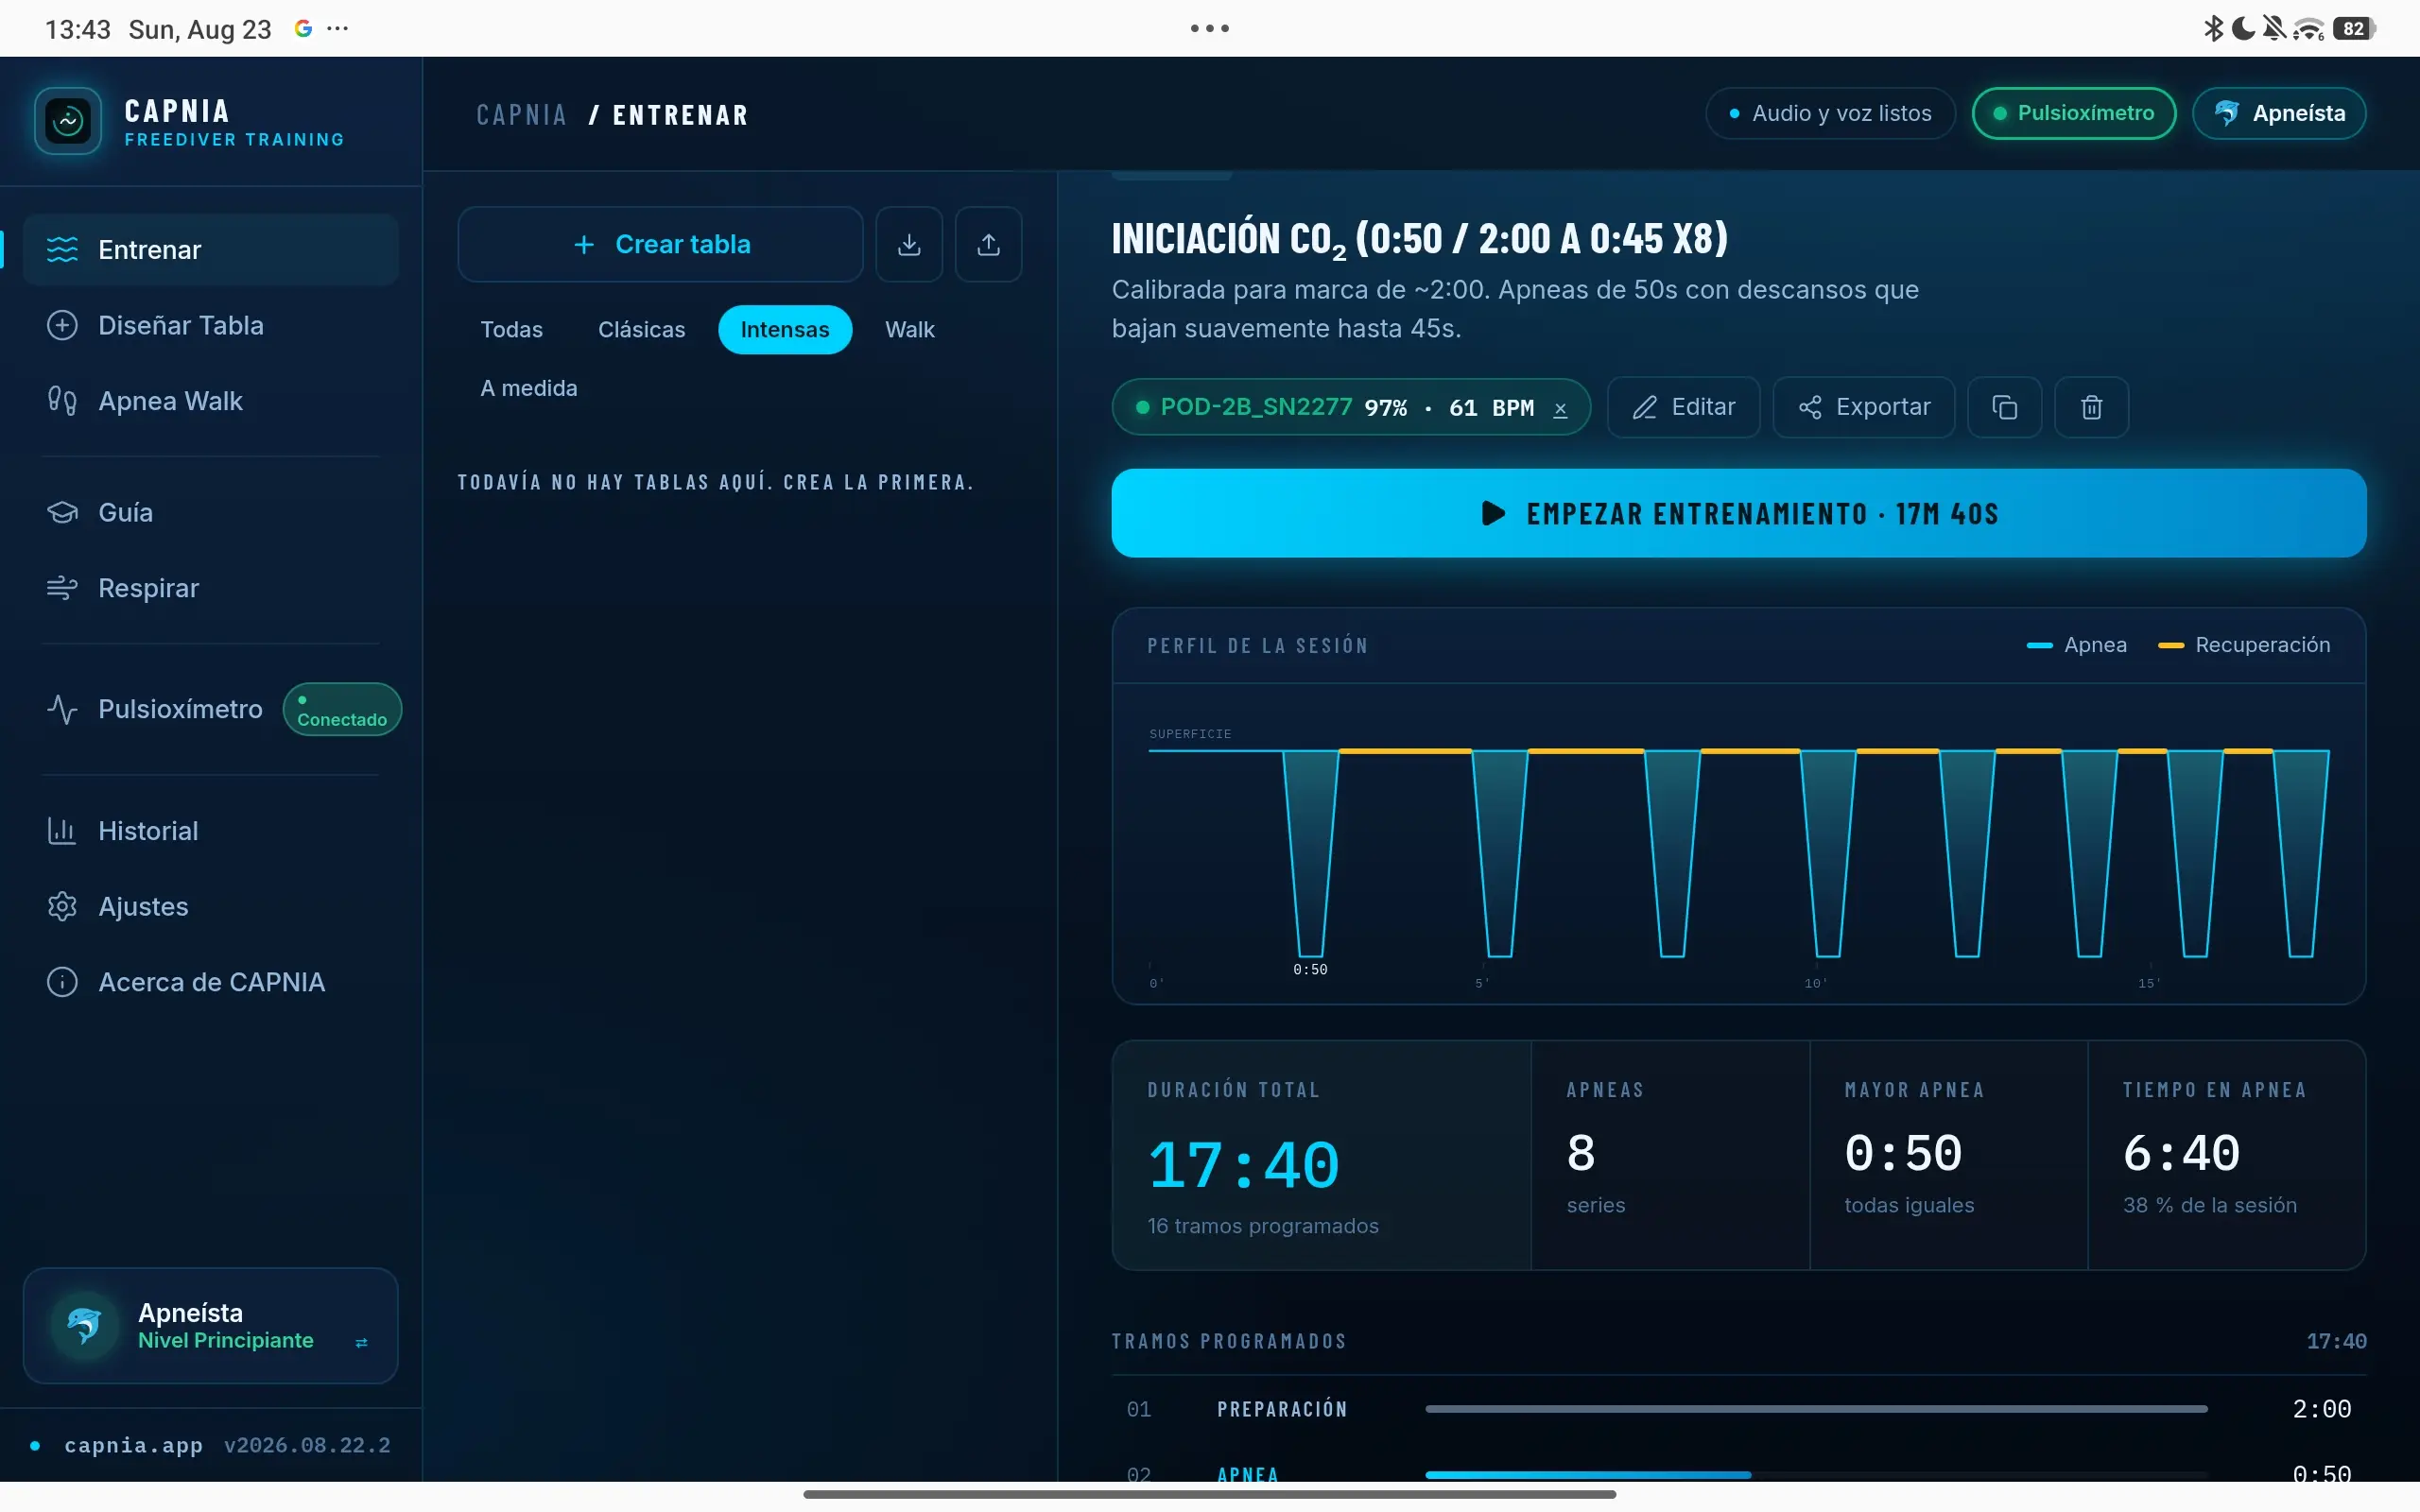Click the three-dot multitasking handle at top

tap(1209, 28)
